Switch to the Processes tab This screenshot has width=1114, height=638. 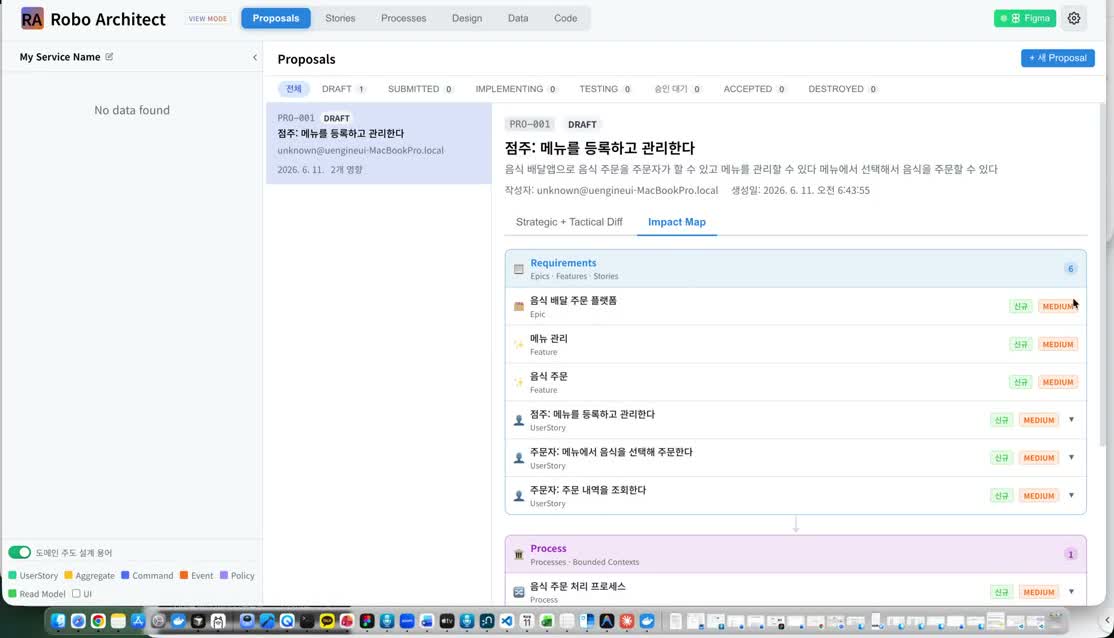click(x=404, y=18)
